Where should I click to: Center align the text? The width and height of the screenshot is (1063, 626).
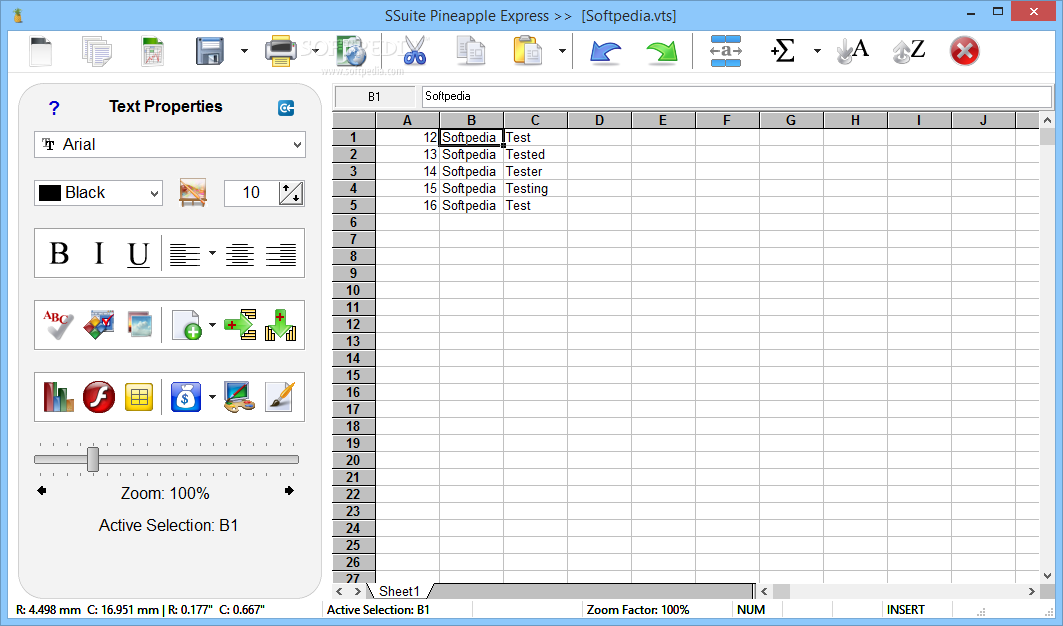(240, 254)
